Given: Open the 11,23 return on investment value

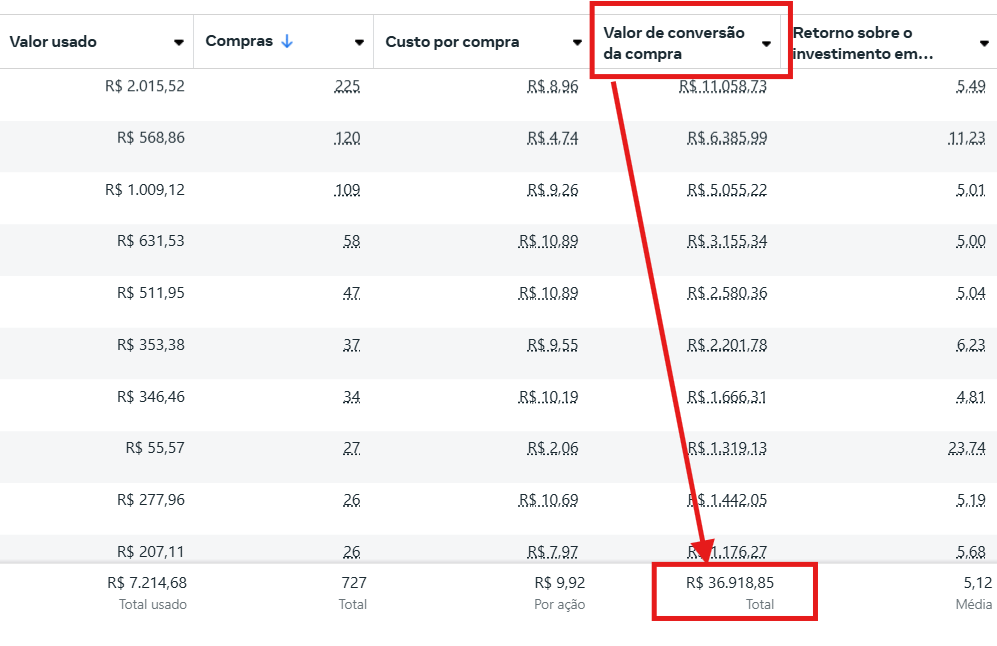Looking at the screenshot, I should [966, 138].
